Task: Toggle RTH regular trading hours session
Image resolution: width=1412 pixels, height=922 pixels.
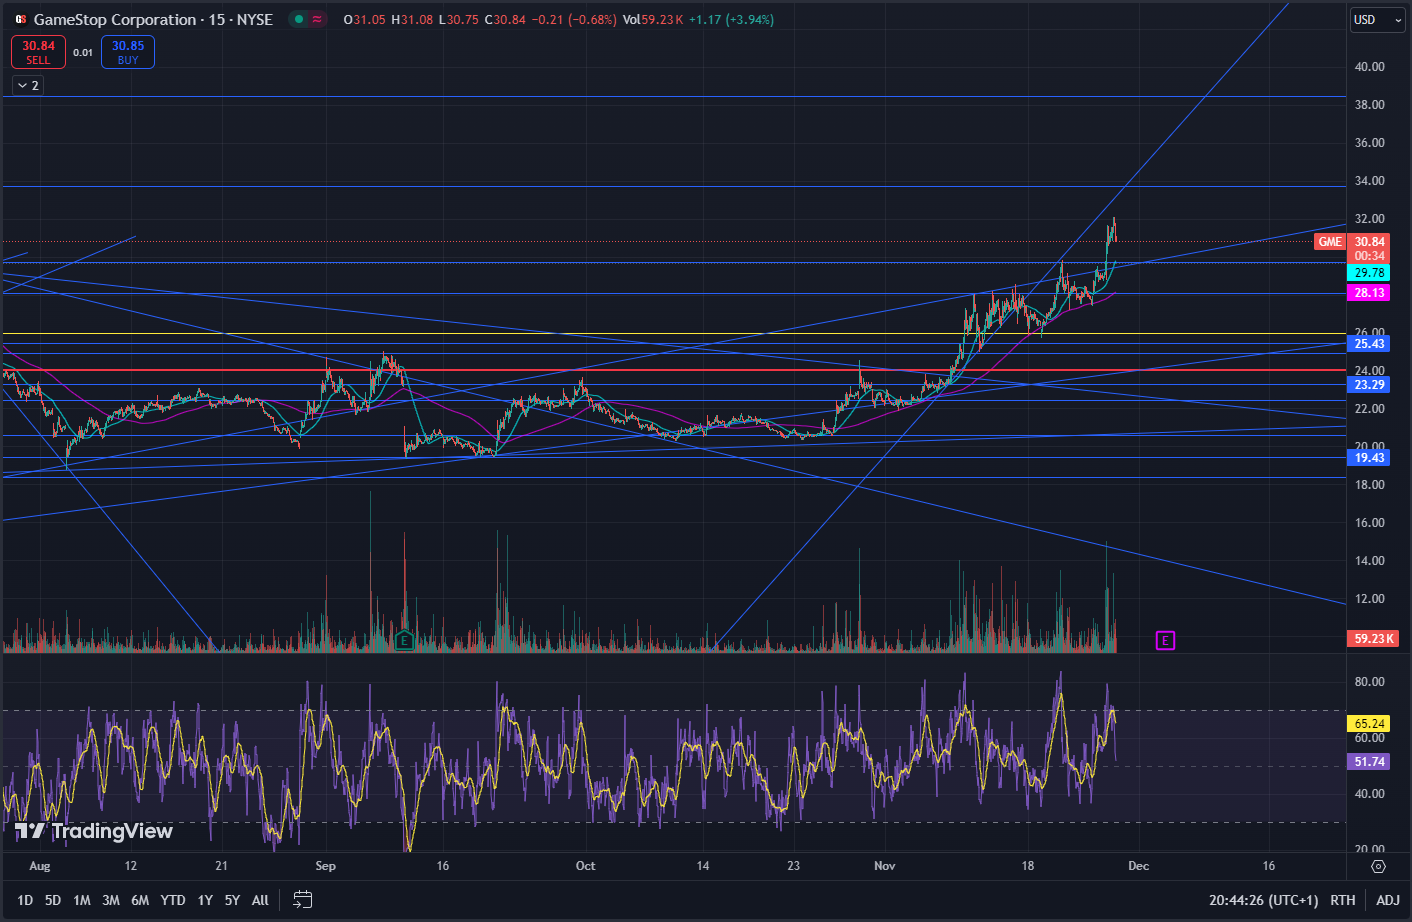Action: (1342, 900)
